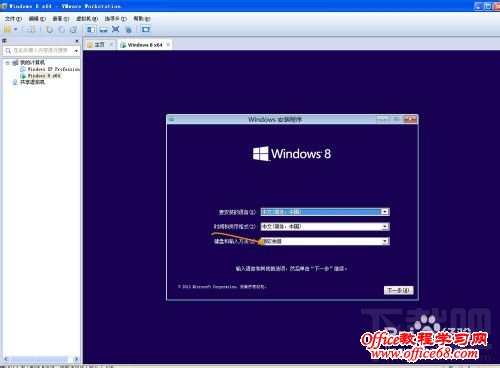Screen dimensions: 500x368
Task: Open the 查看 menu
Action: point(61,19)
